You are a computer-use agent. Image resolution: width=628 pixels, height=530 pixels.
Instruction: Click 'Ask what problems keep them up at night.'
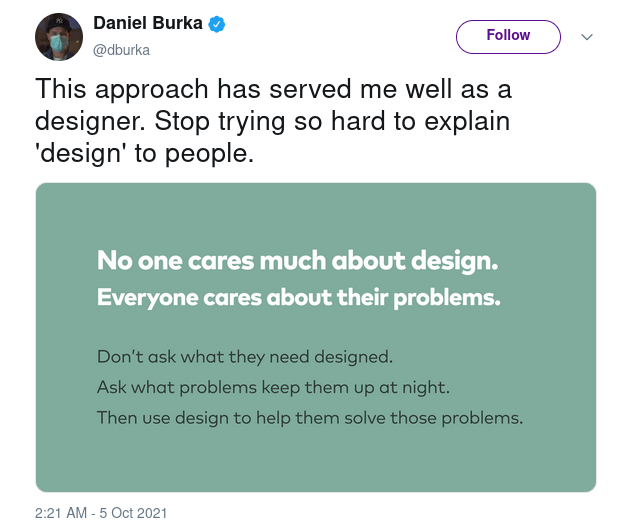(x=272, y=387)
